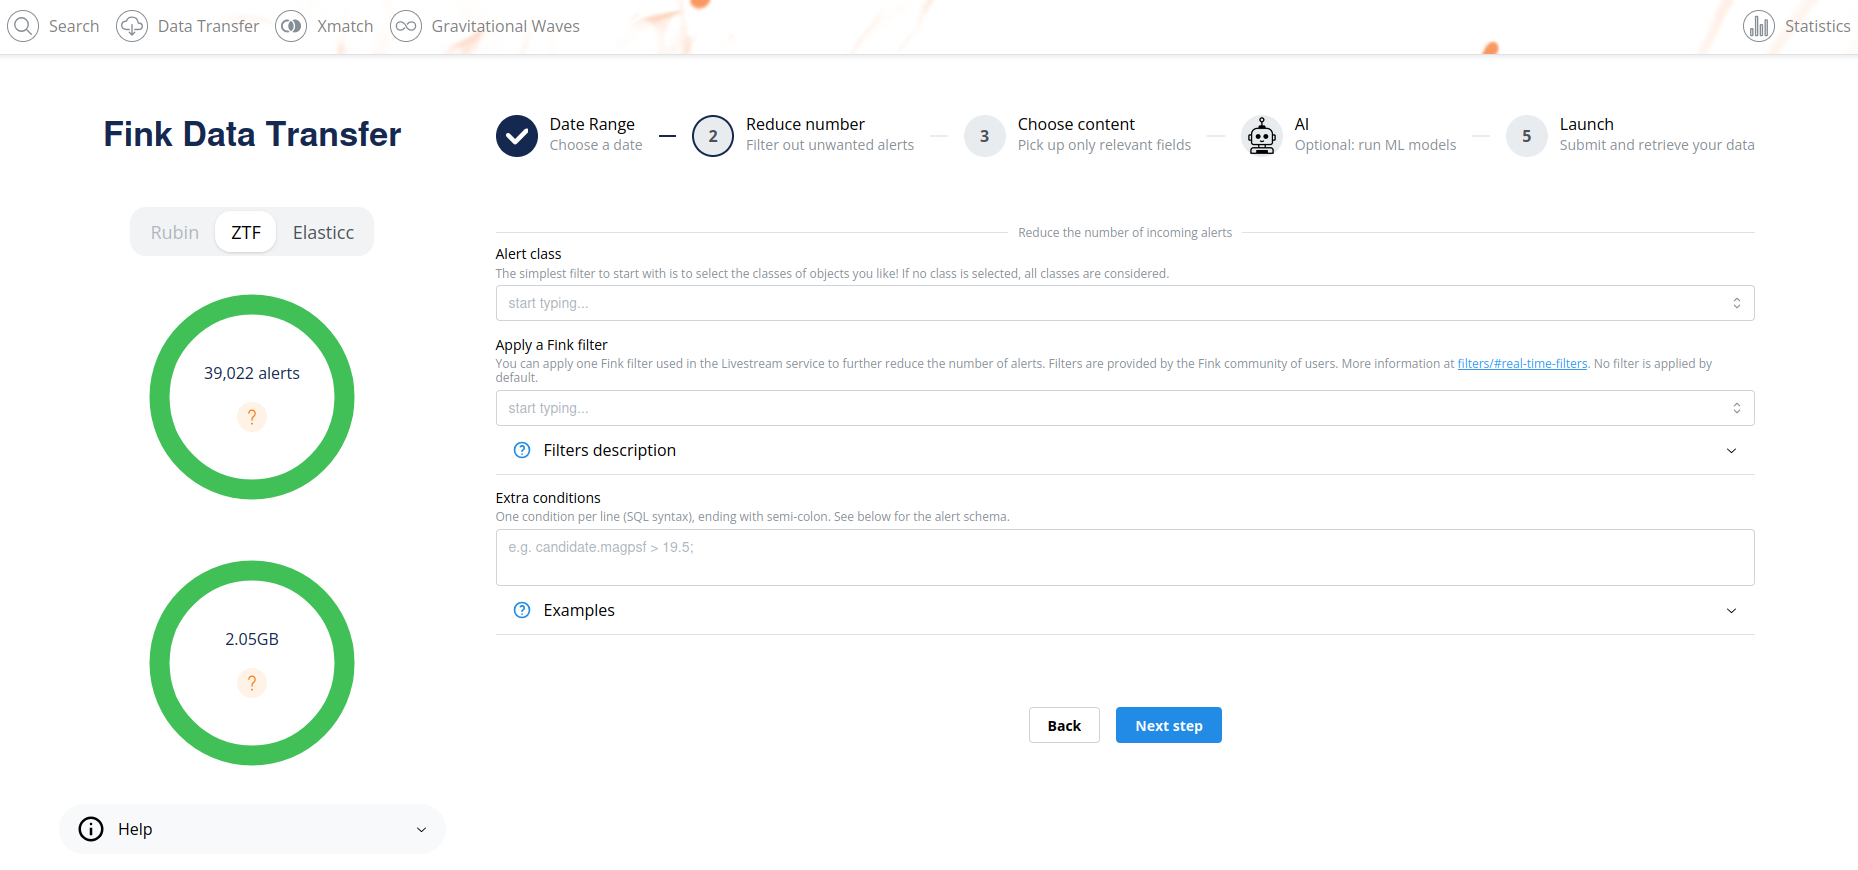Click the question mark under 39,022 alerts
The image size is (1858, 870).
tap(252, 416)
